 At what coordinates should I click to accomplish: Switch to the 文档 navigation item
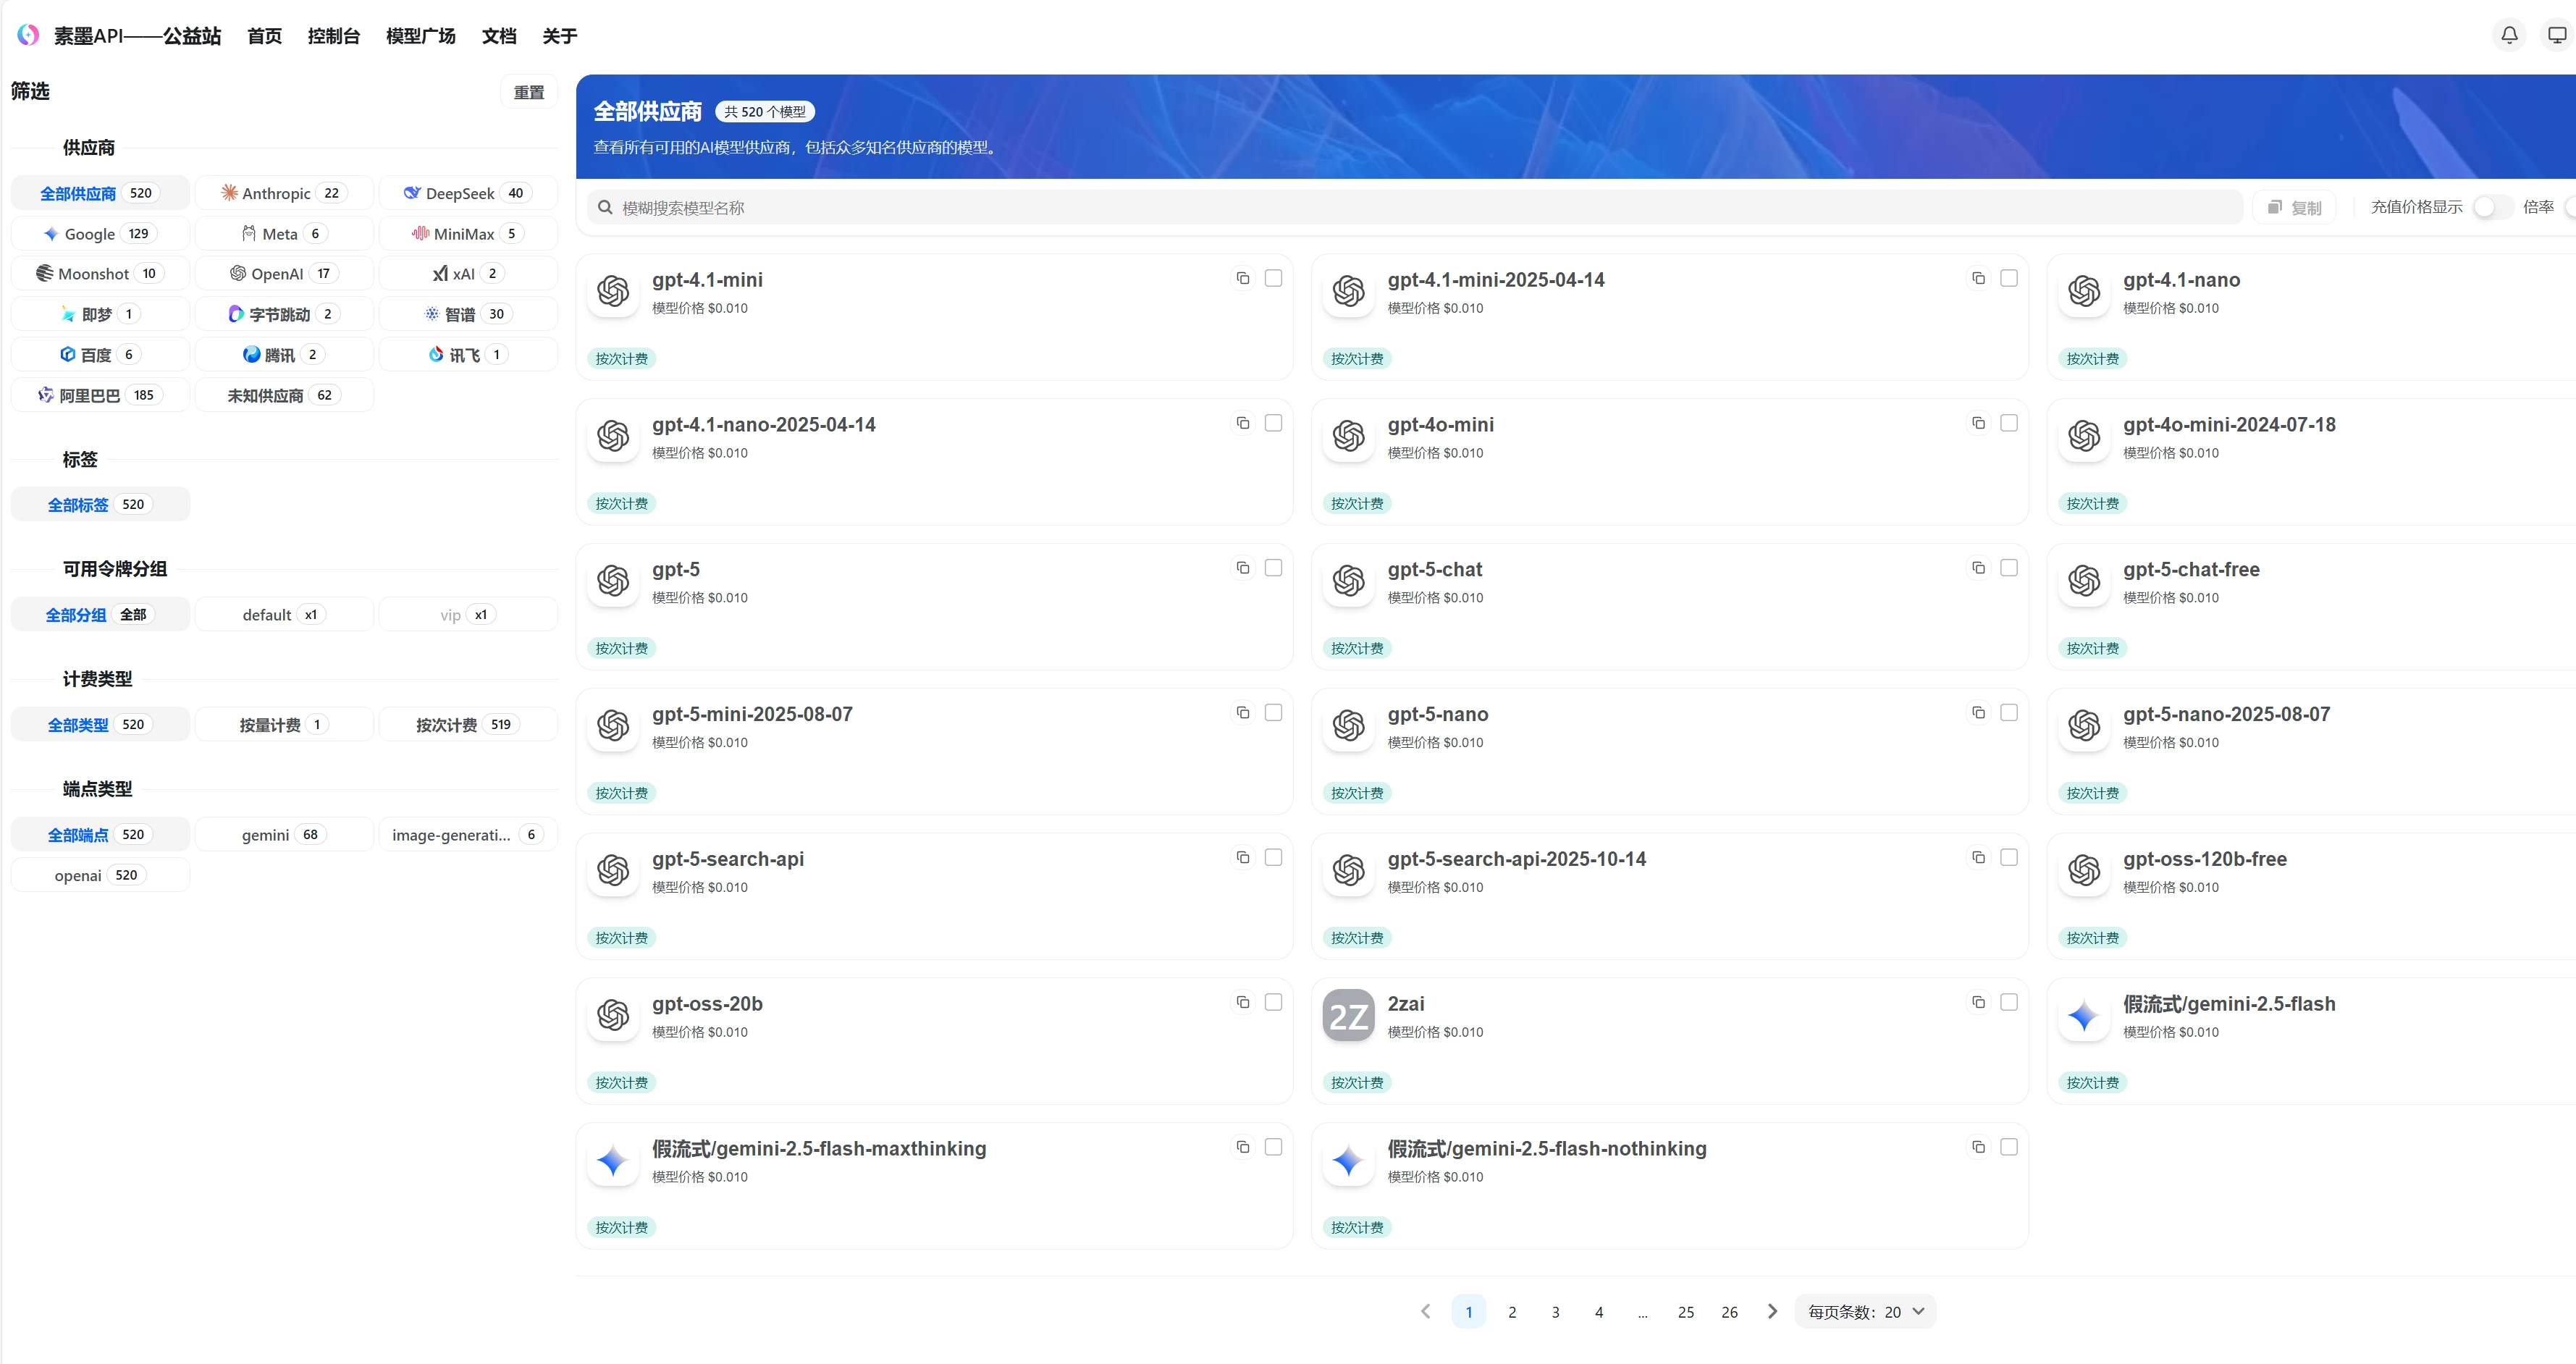pos(499,35)
